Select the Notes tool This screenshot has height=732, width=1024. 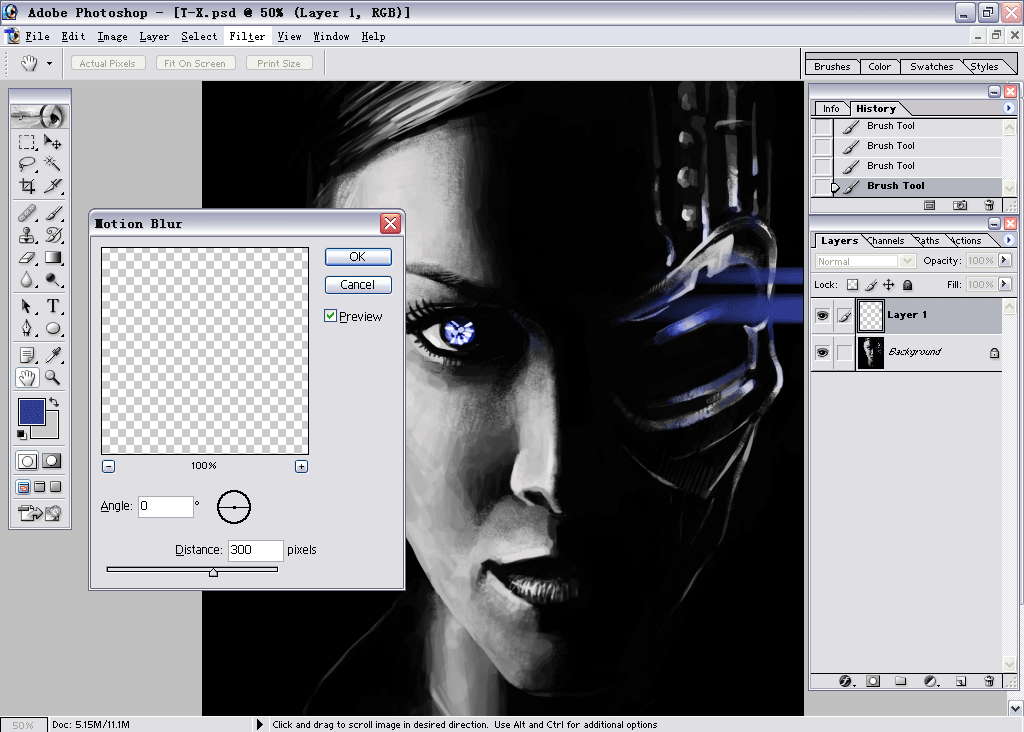pyautogui.click(x=27, y=355)
